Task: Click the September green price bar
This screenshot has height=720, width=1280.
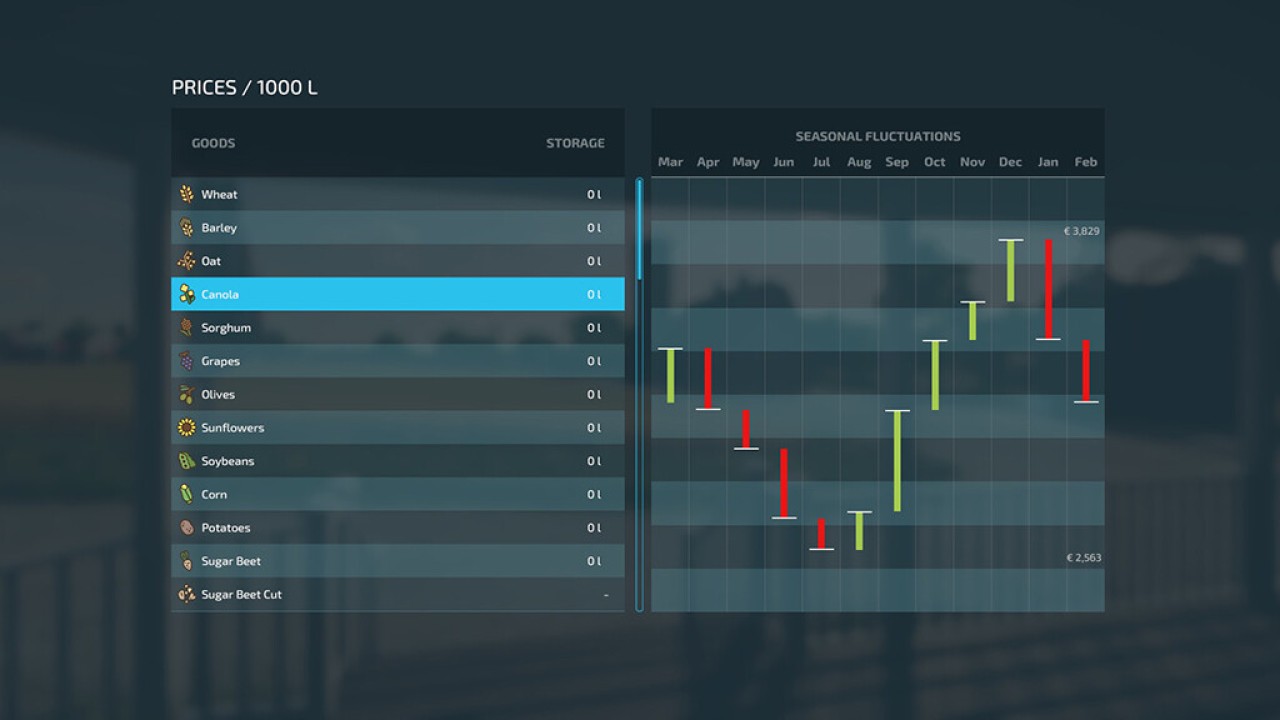Action: 897,461
